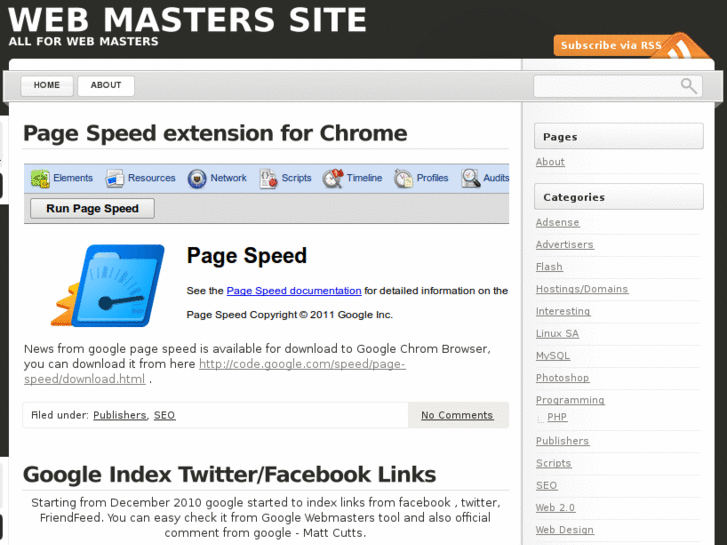
Task: Open the Publishers category in sidebar
Action: (x=562, y=441)
